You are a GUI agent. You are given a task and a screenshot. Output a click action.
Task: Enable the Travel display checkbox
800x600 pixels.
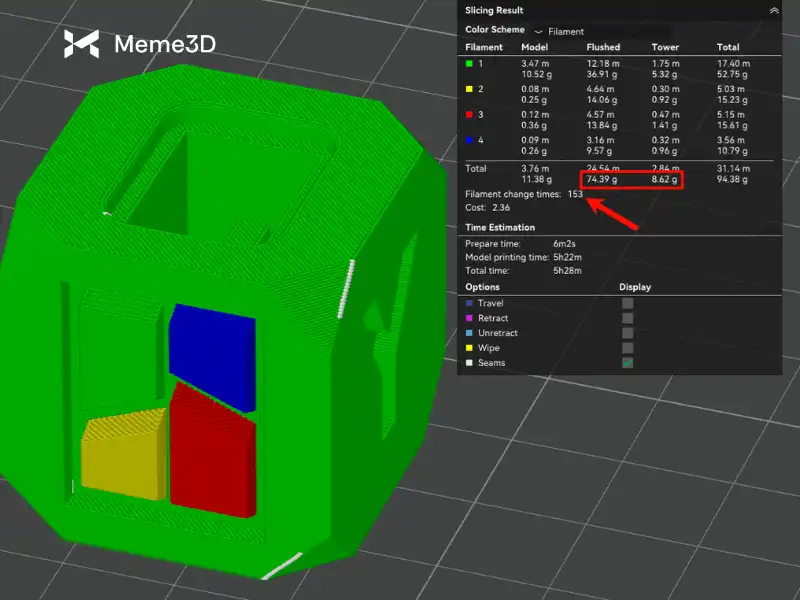(x=627, y=303)
